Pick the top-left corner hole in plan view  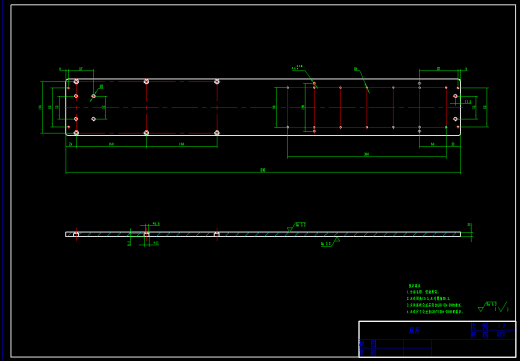coord(76,81)
